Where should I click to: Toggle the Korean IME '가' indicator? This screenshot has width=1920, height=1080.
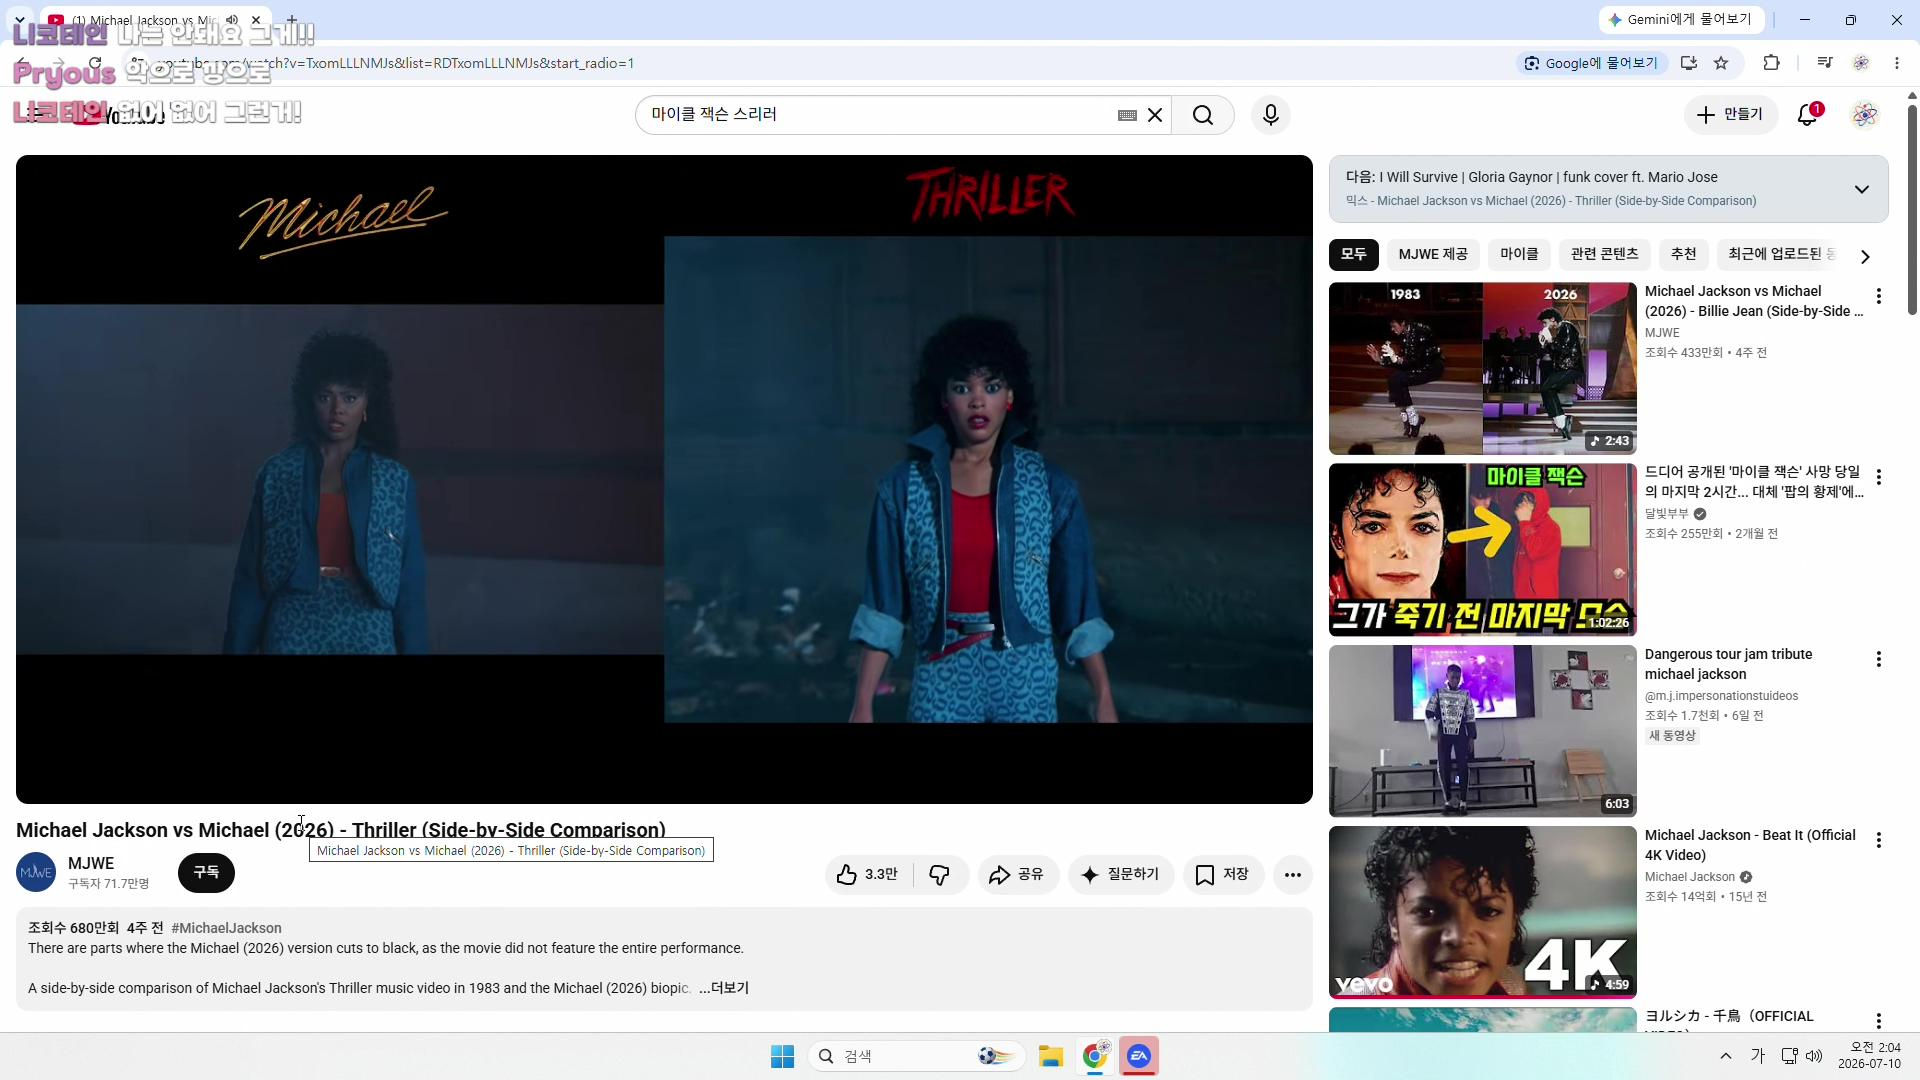tap(1758, 1056)
